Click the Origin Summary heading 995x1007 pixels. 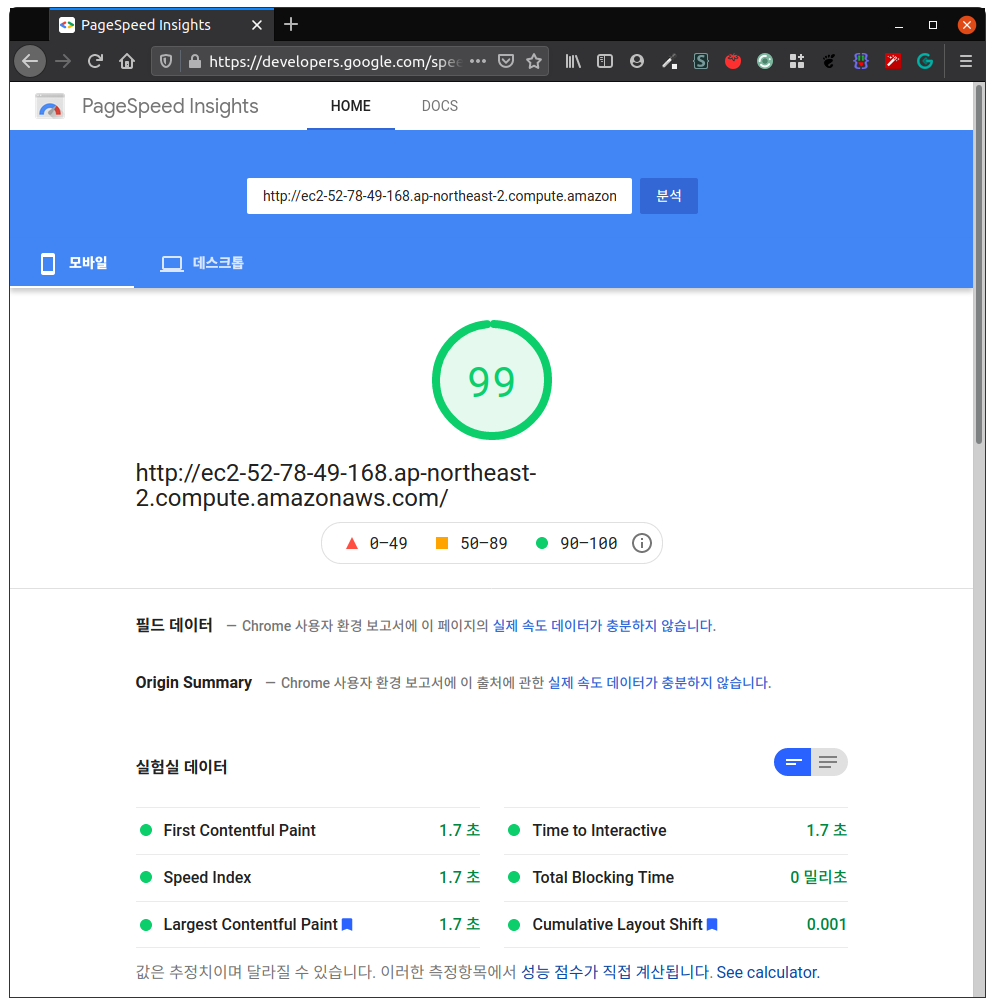click(x=193, y=683)
